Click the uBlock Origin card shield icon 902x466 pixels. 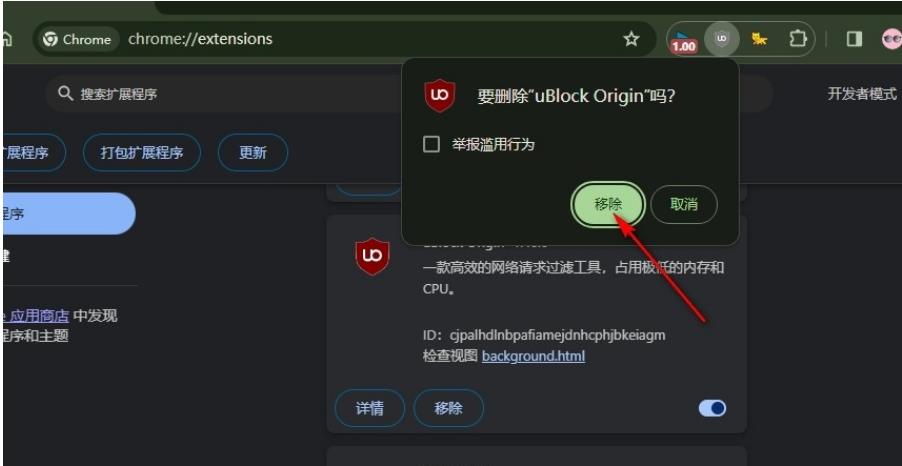[372, 256]
